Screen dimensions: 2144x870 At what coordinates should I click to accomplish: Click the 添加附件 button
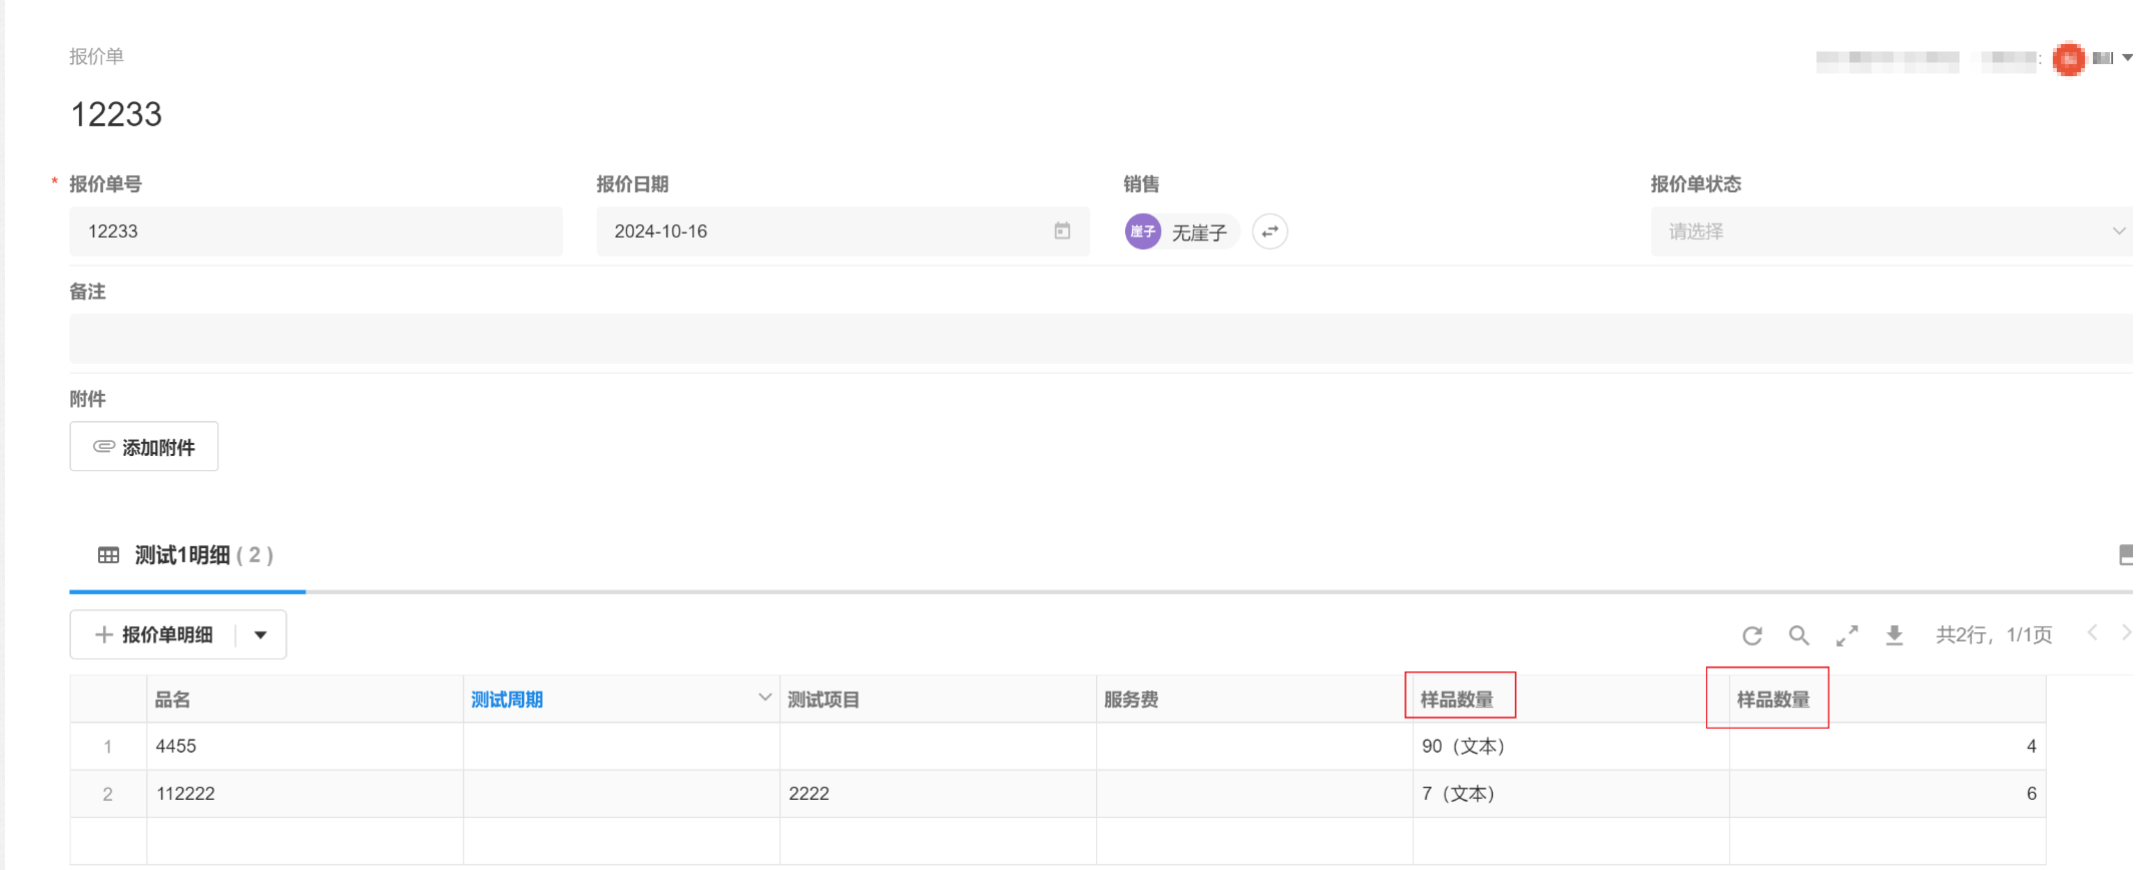[144, 447]
